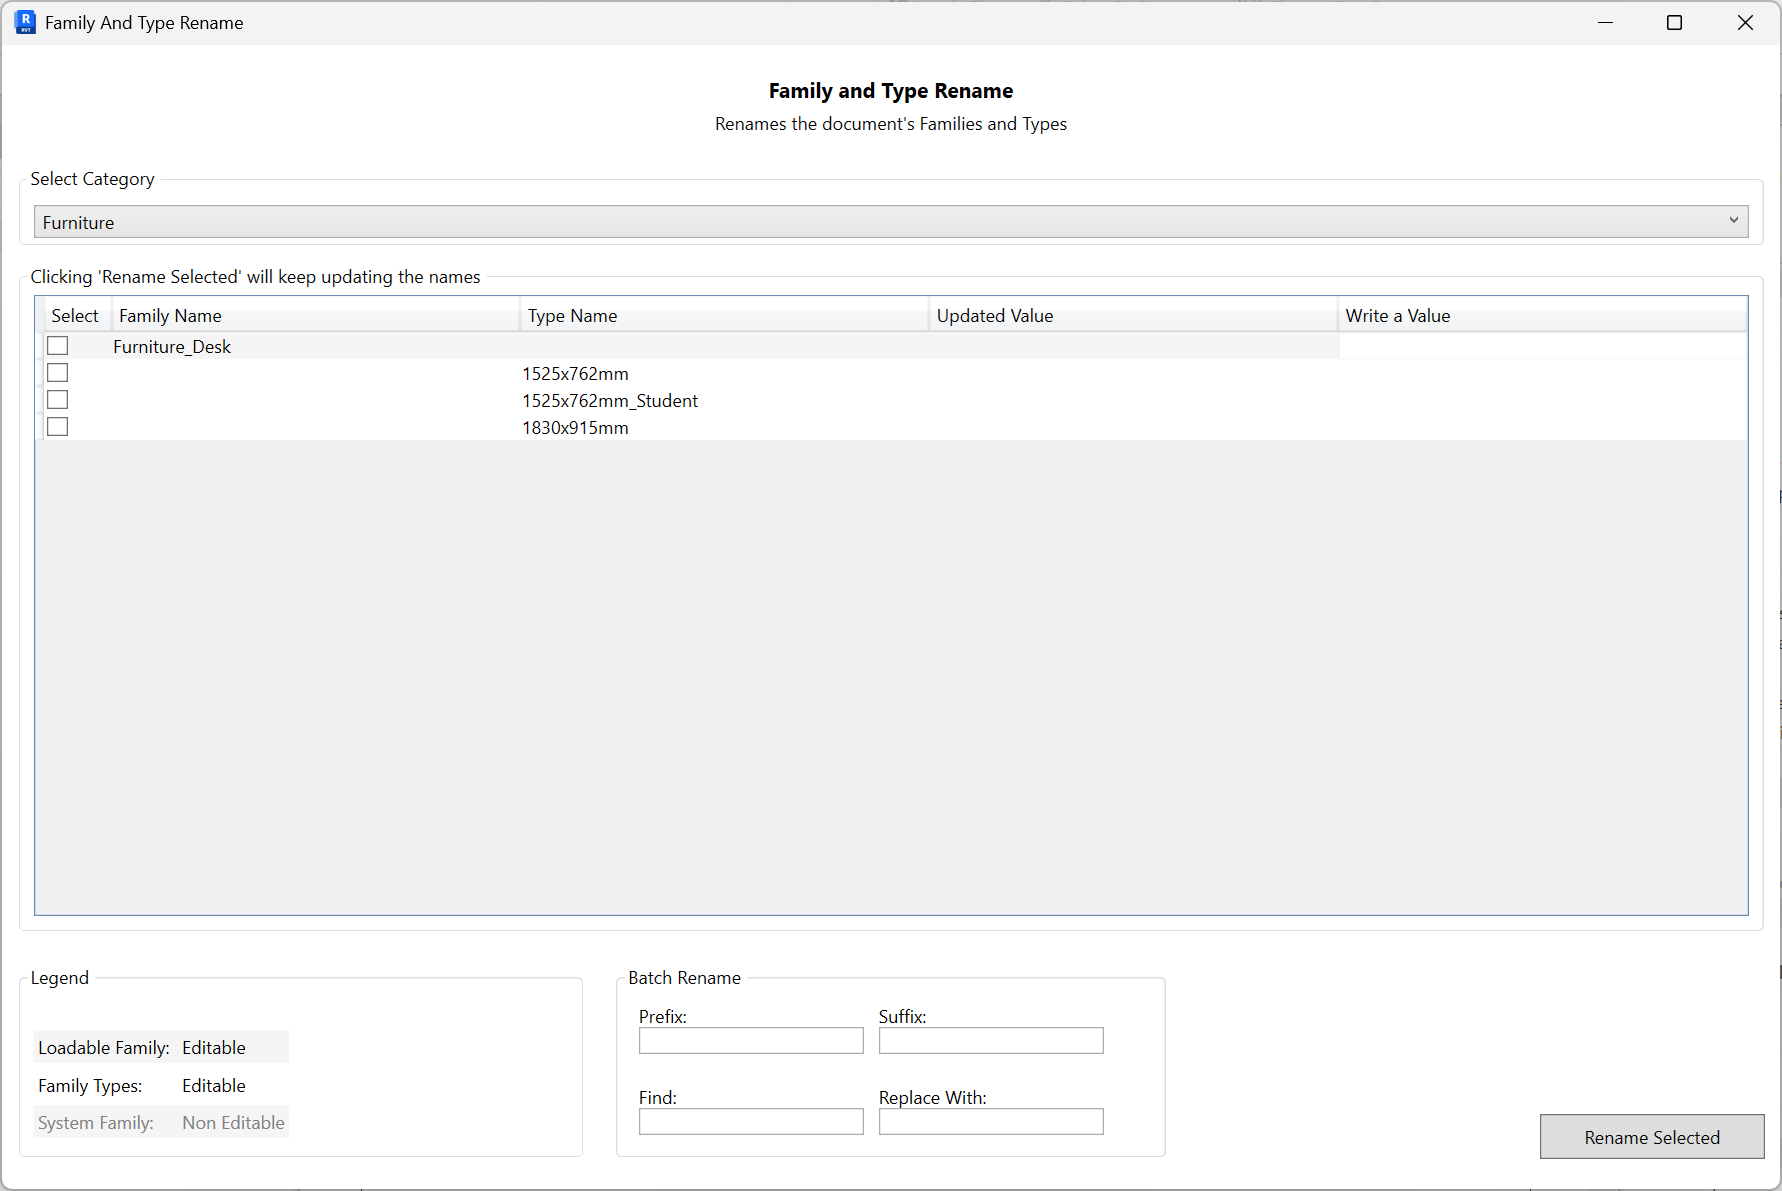Check the 1525x762mm_Student type checkbox

[57, 399]
